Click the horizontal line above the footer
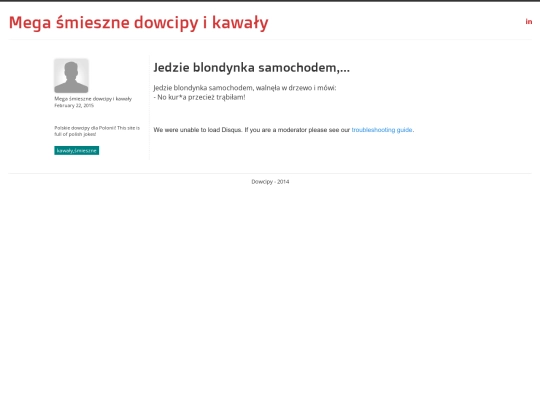540x405 pixels. click(270, 174)
